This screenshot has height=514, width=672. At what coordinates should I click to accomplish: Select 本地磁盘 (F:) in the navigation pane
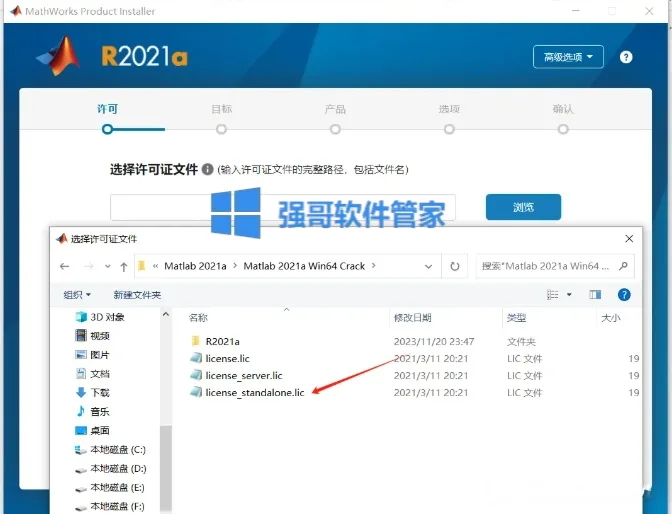117,506
